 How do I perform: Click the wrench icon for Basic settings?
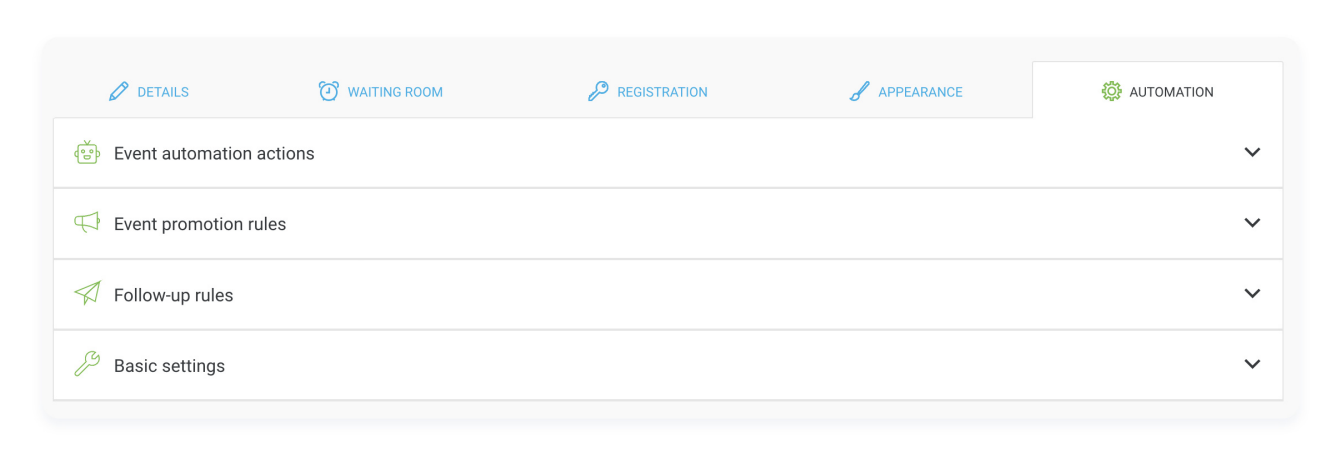tap(87, 365)
